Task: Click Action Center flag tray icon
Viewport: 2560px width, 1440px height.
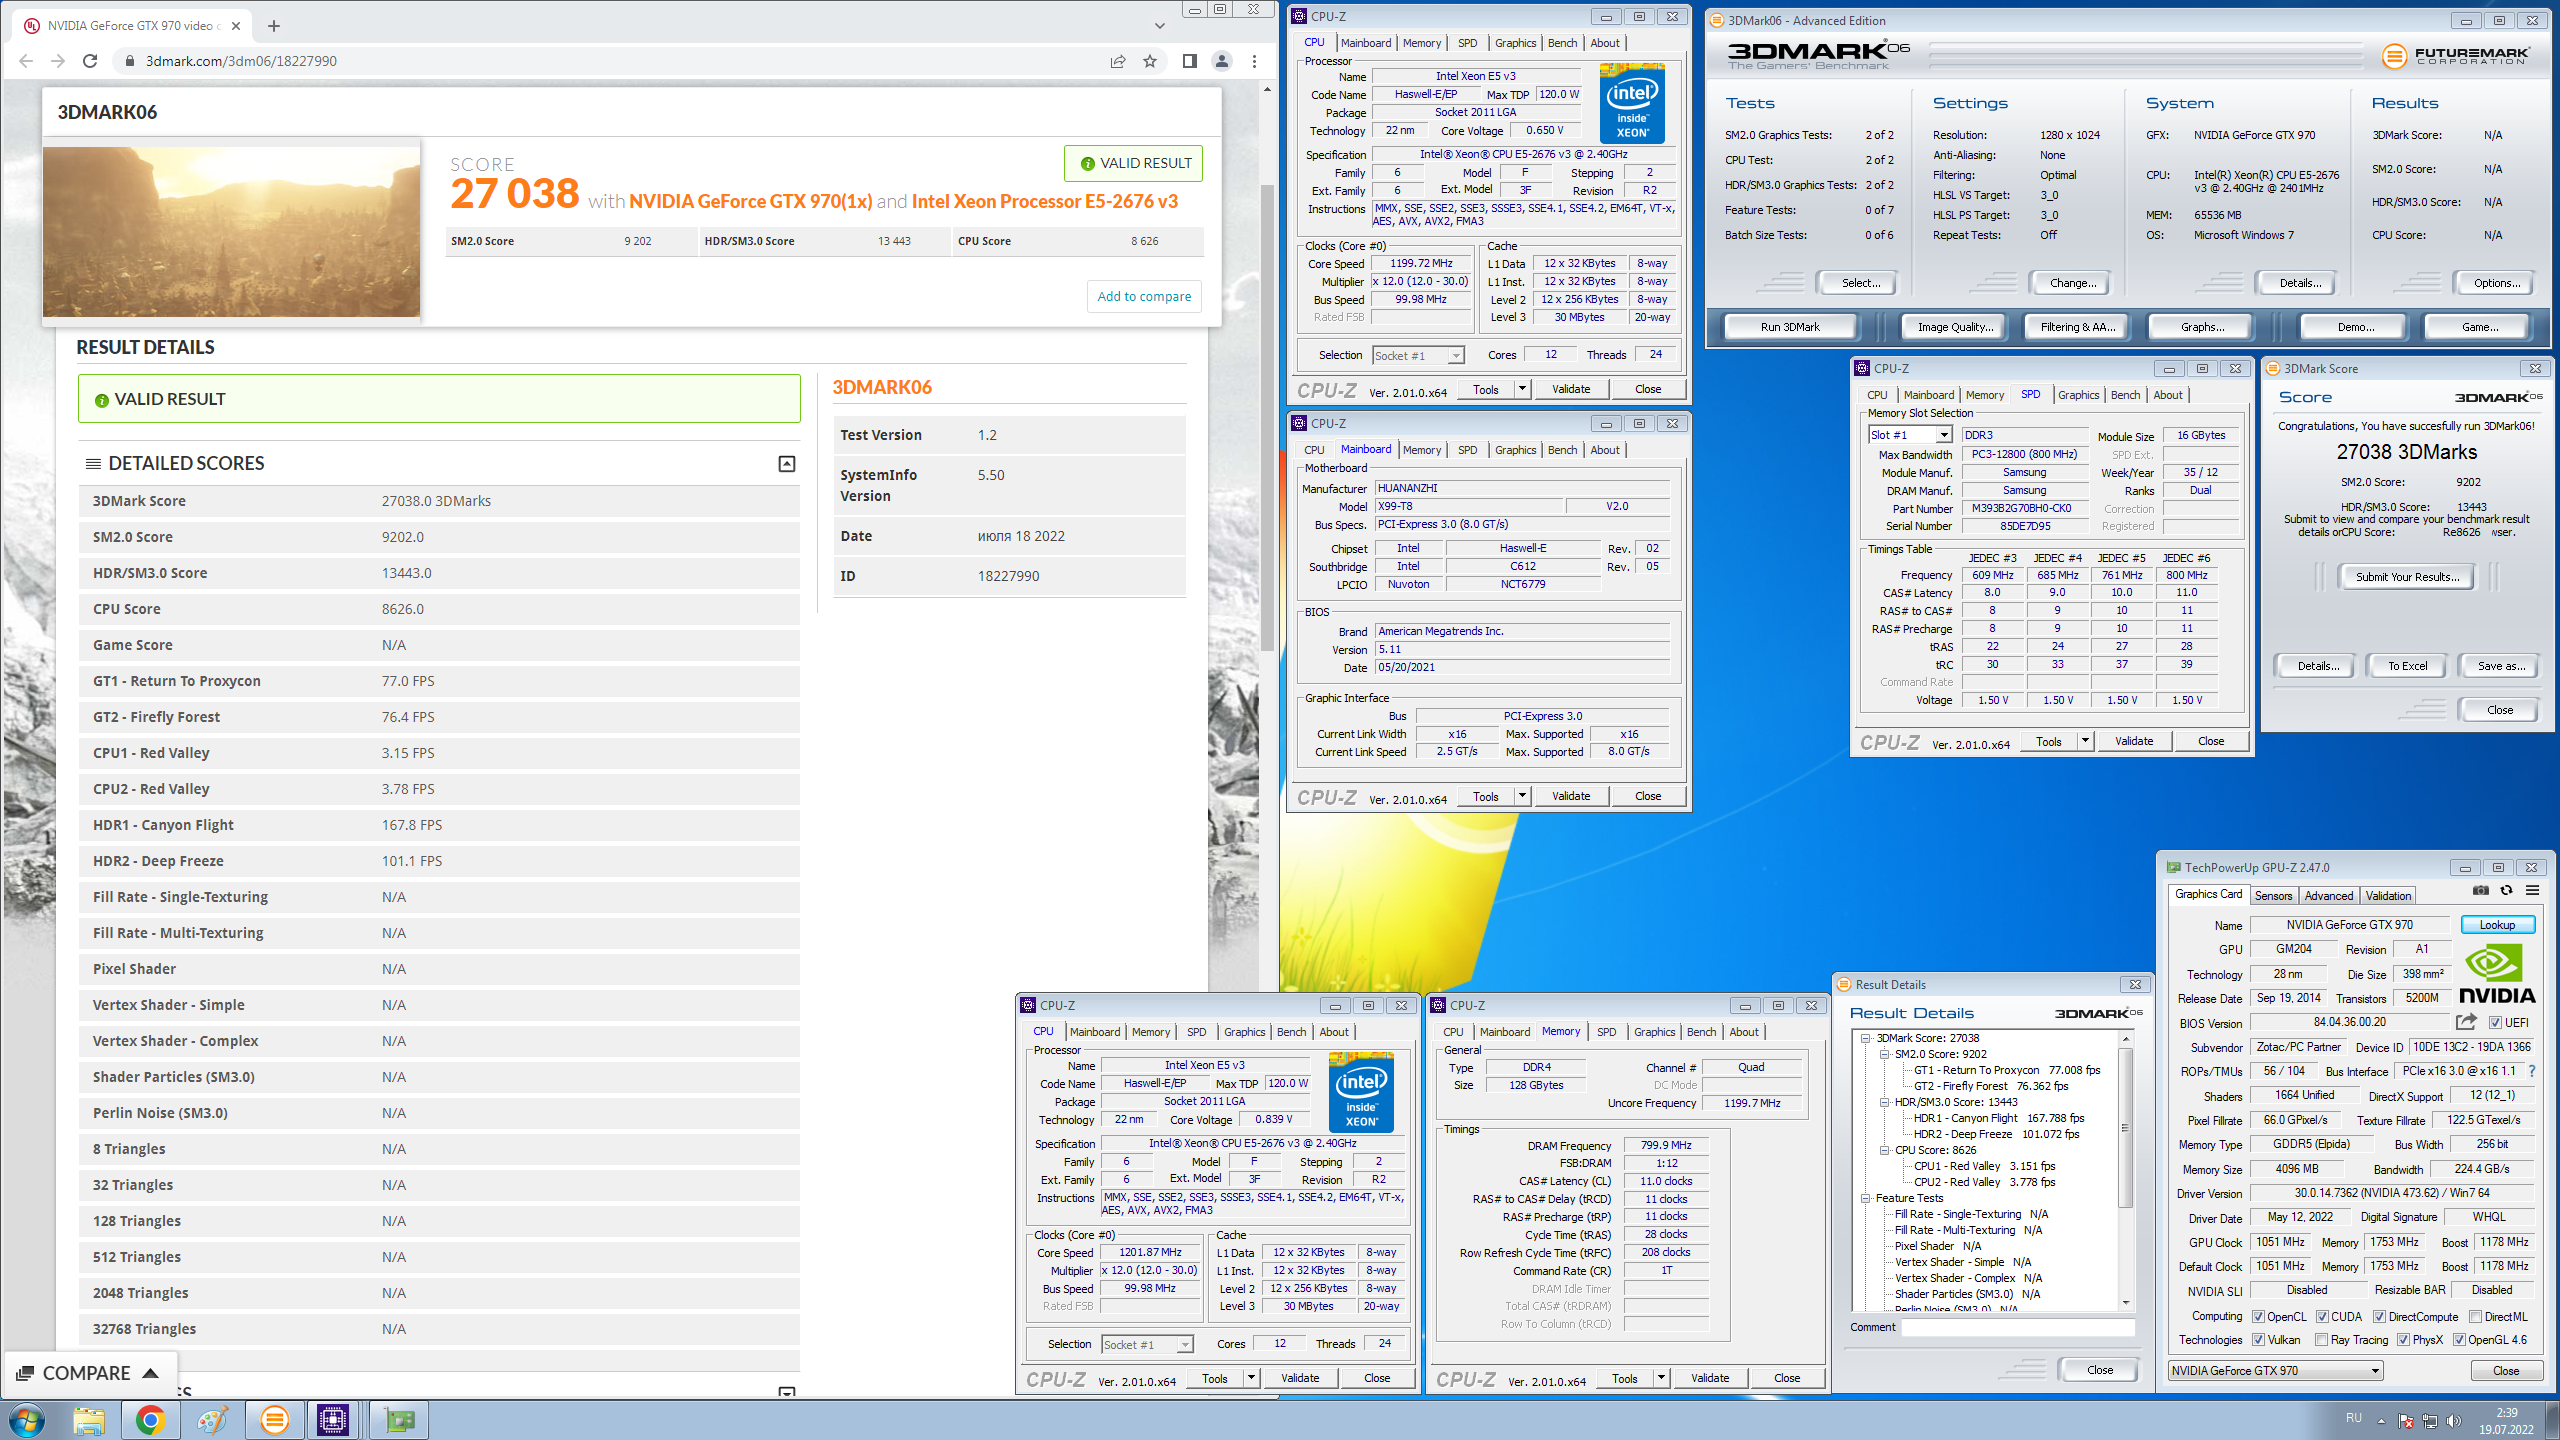Action: pyautogui.click(x=2406, y=1421)
